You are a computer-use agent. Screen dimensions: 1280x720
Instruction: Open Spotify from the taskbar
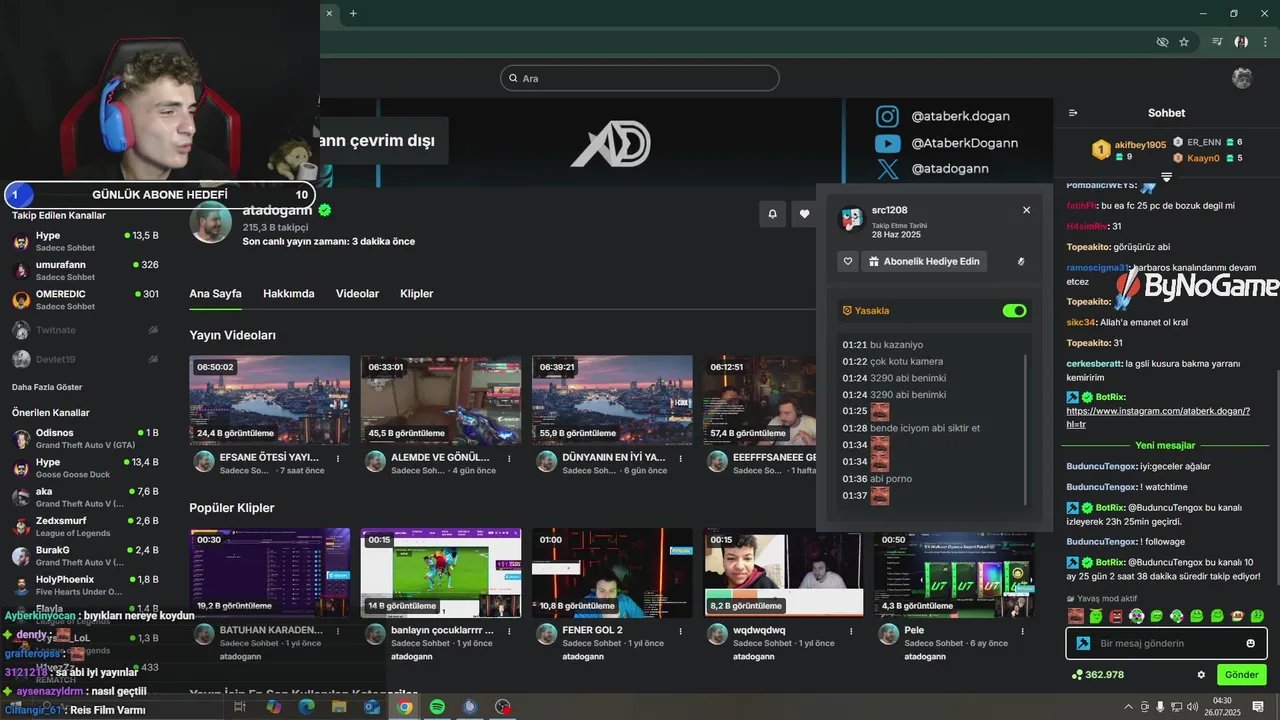437,707
